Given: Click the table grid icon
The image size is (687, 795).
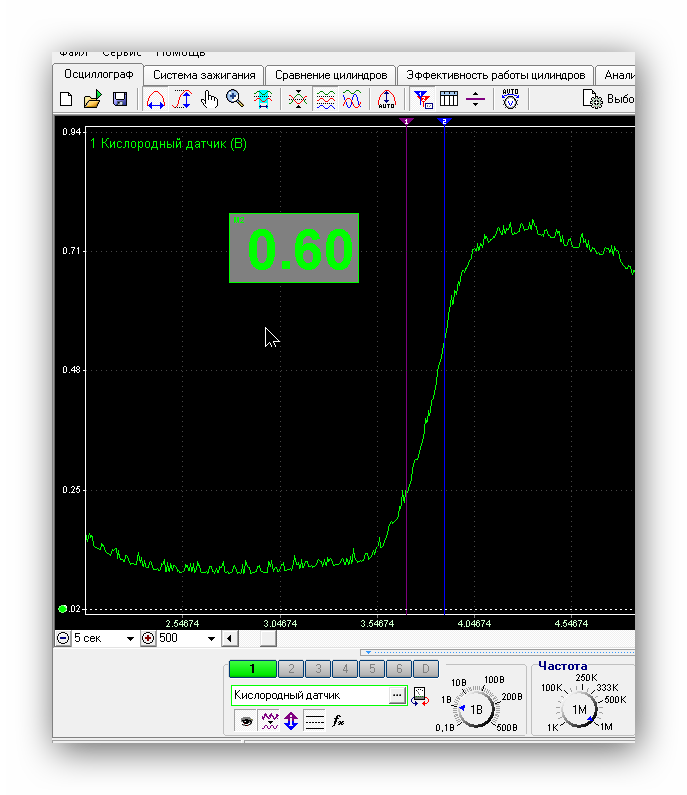Looking at the screenshot, I should [x=449, y=99].
